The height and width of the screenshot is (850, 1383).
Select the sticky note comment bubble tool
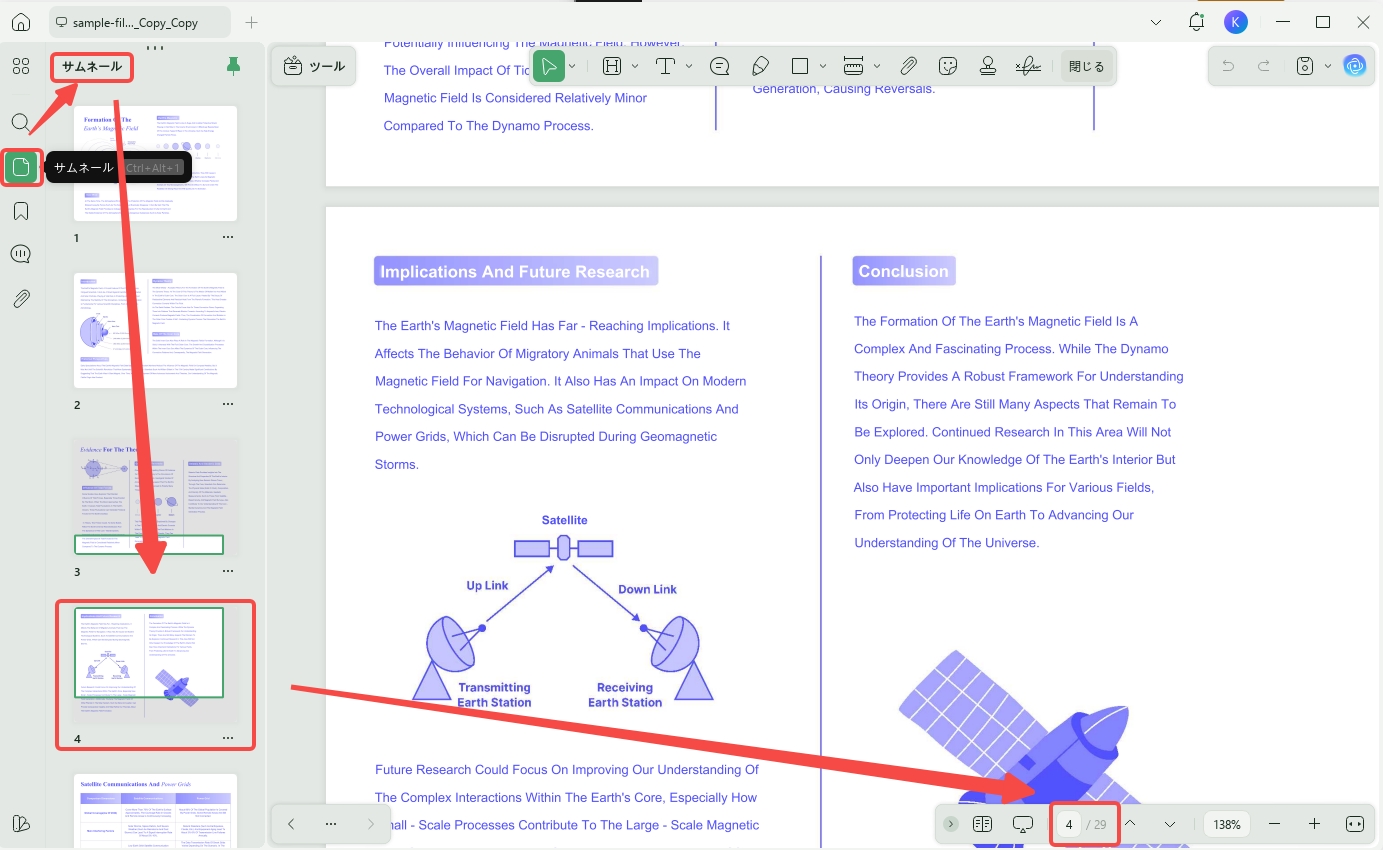click(719, 66)
